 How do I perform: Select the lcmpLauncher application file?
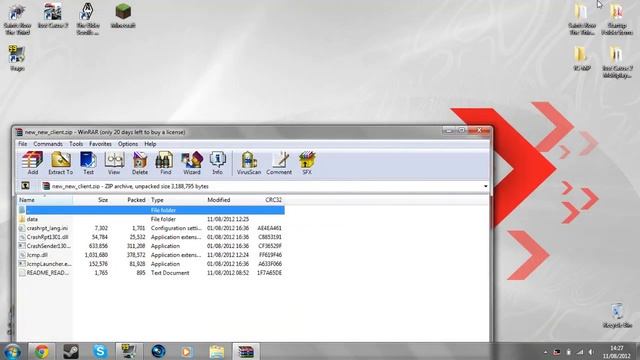(151, 264)
